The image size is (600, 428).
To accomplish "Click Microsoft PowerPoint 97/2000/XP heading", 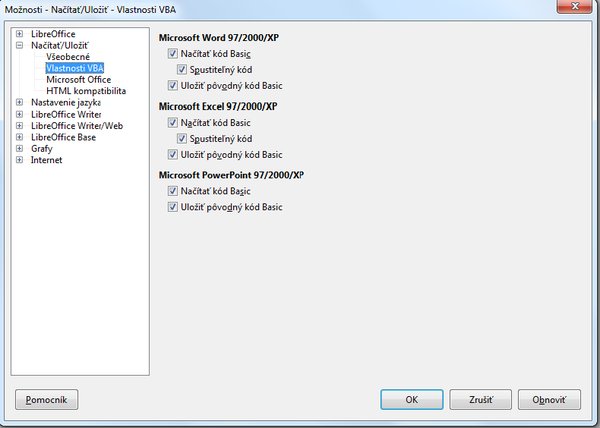I will tap(232, 175).
